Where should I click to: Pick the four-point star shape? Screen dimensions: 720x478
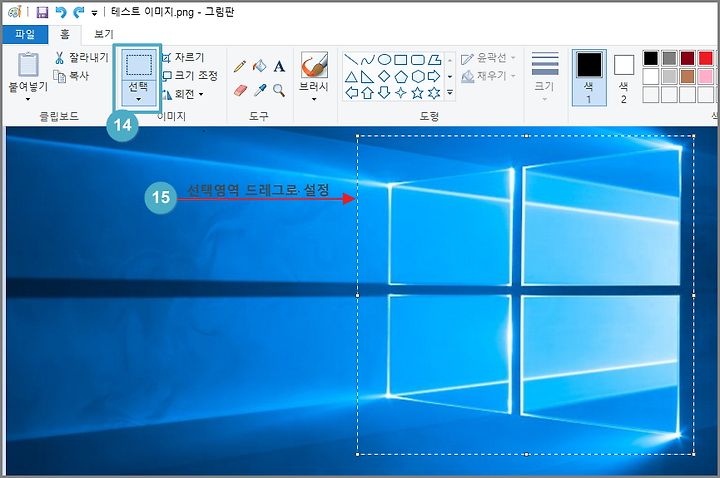click(x=401, y=93)
